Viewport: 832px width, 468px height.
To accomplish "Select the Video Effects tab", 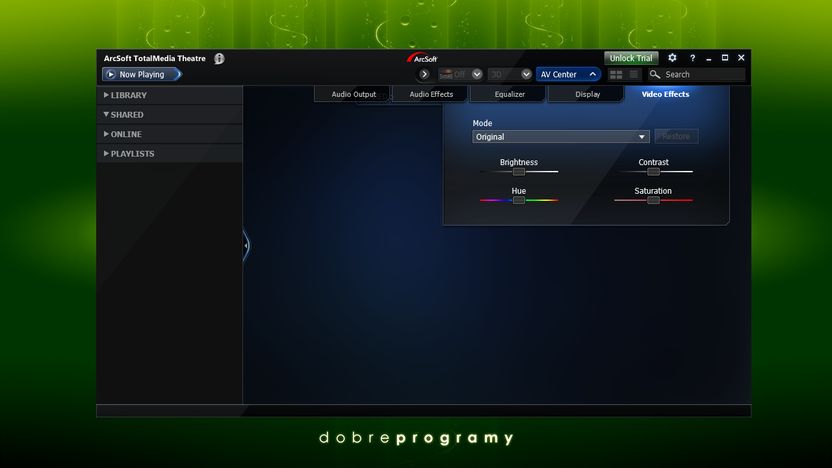I will pyautogui.click(x=665, y=94).
